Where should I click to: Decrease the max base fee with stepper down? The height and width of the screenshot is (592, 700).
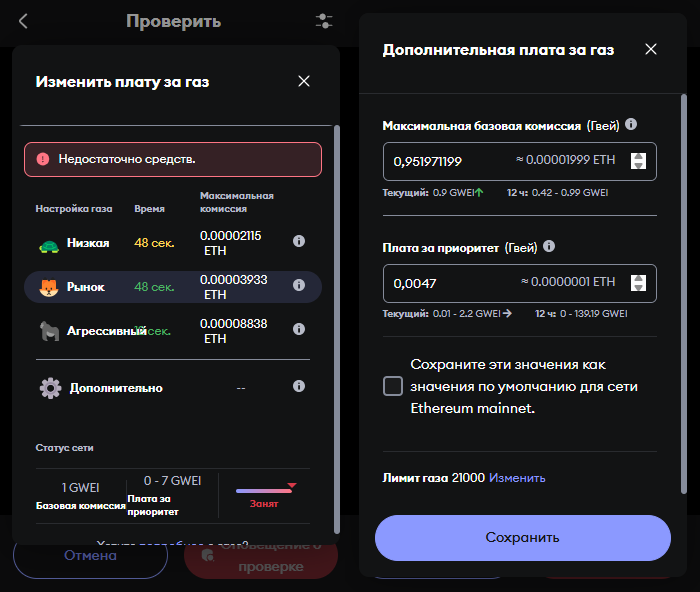638,165
